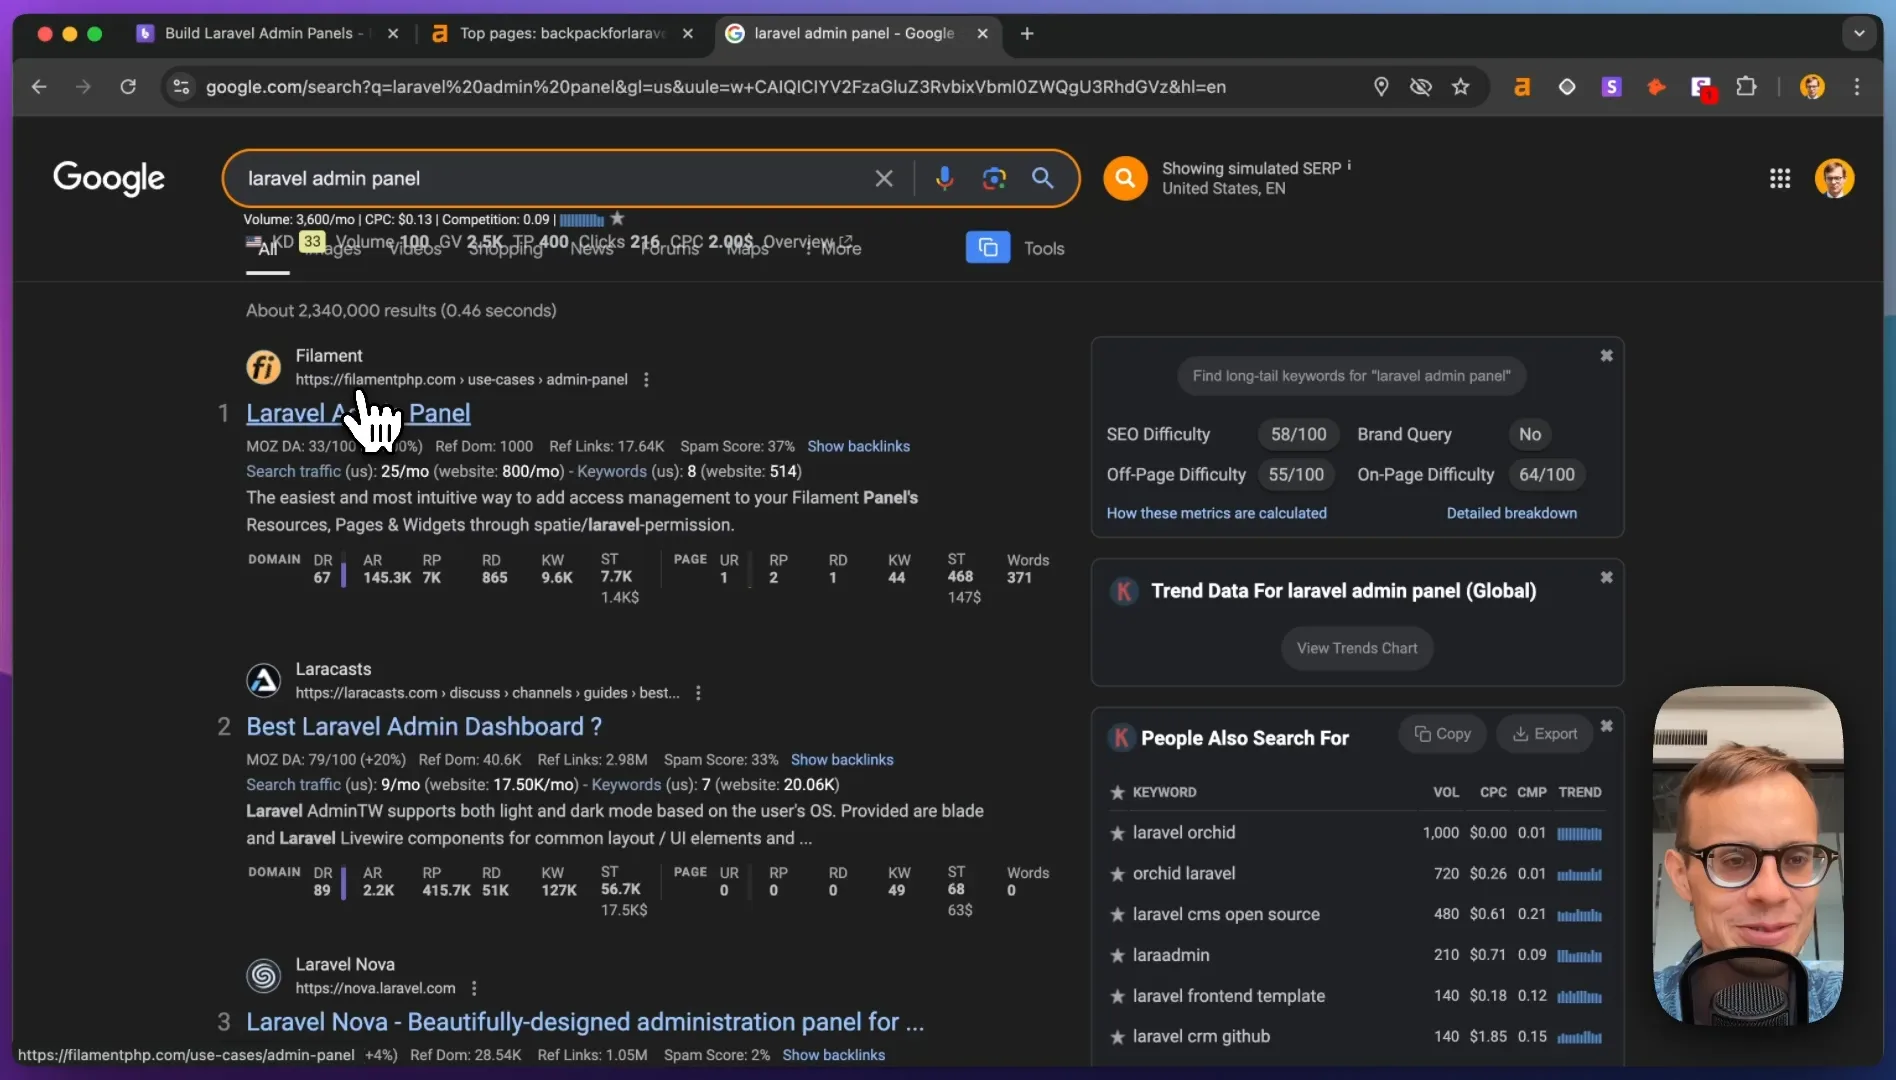Screen dimensions: 1896x1080
Task: Show backlinks for Filament result
Action: tap(858, 446)
